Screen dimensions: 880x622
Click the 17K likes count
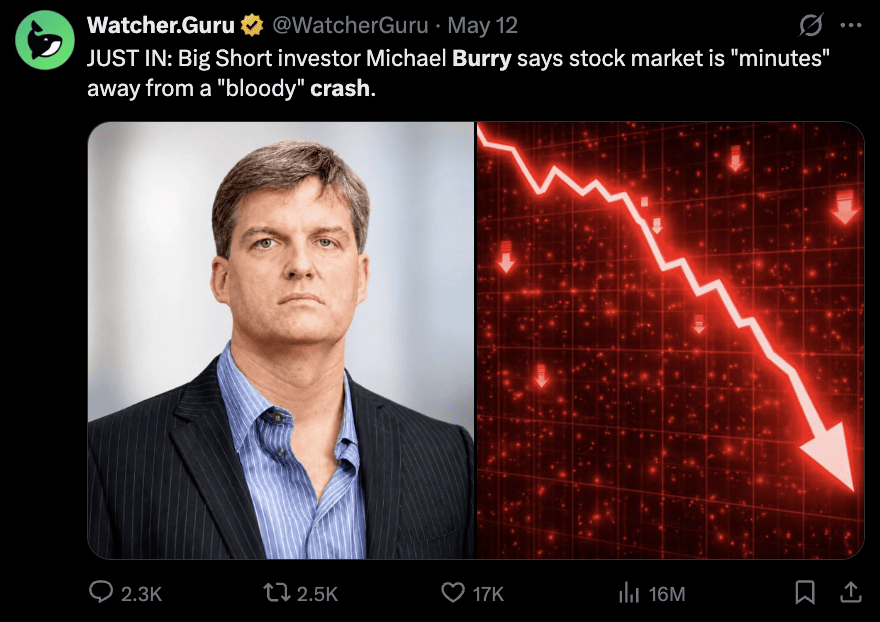pos(488,594)
